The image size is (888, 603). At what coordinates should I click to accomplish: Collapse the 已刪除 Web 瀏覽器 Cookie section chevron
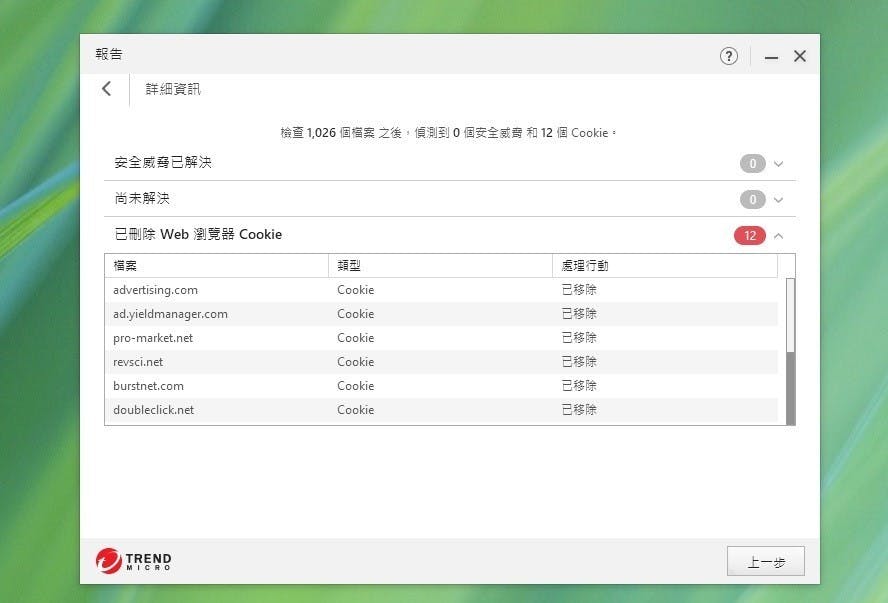coord(778,236)
